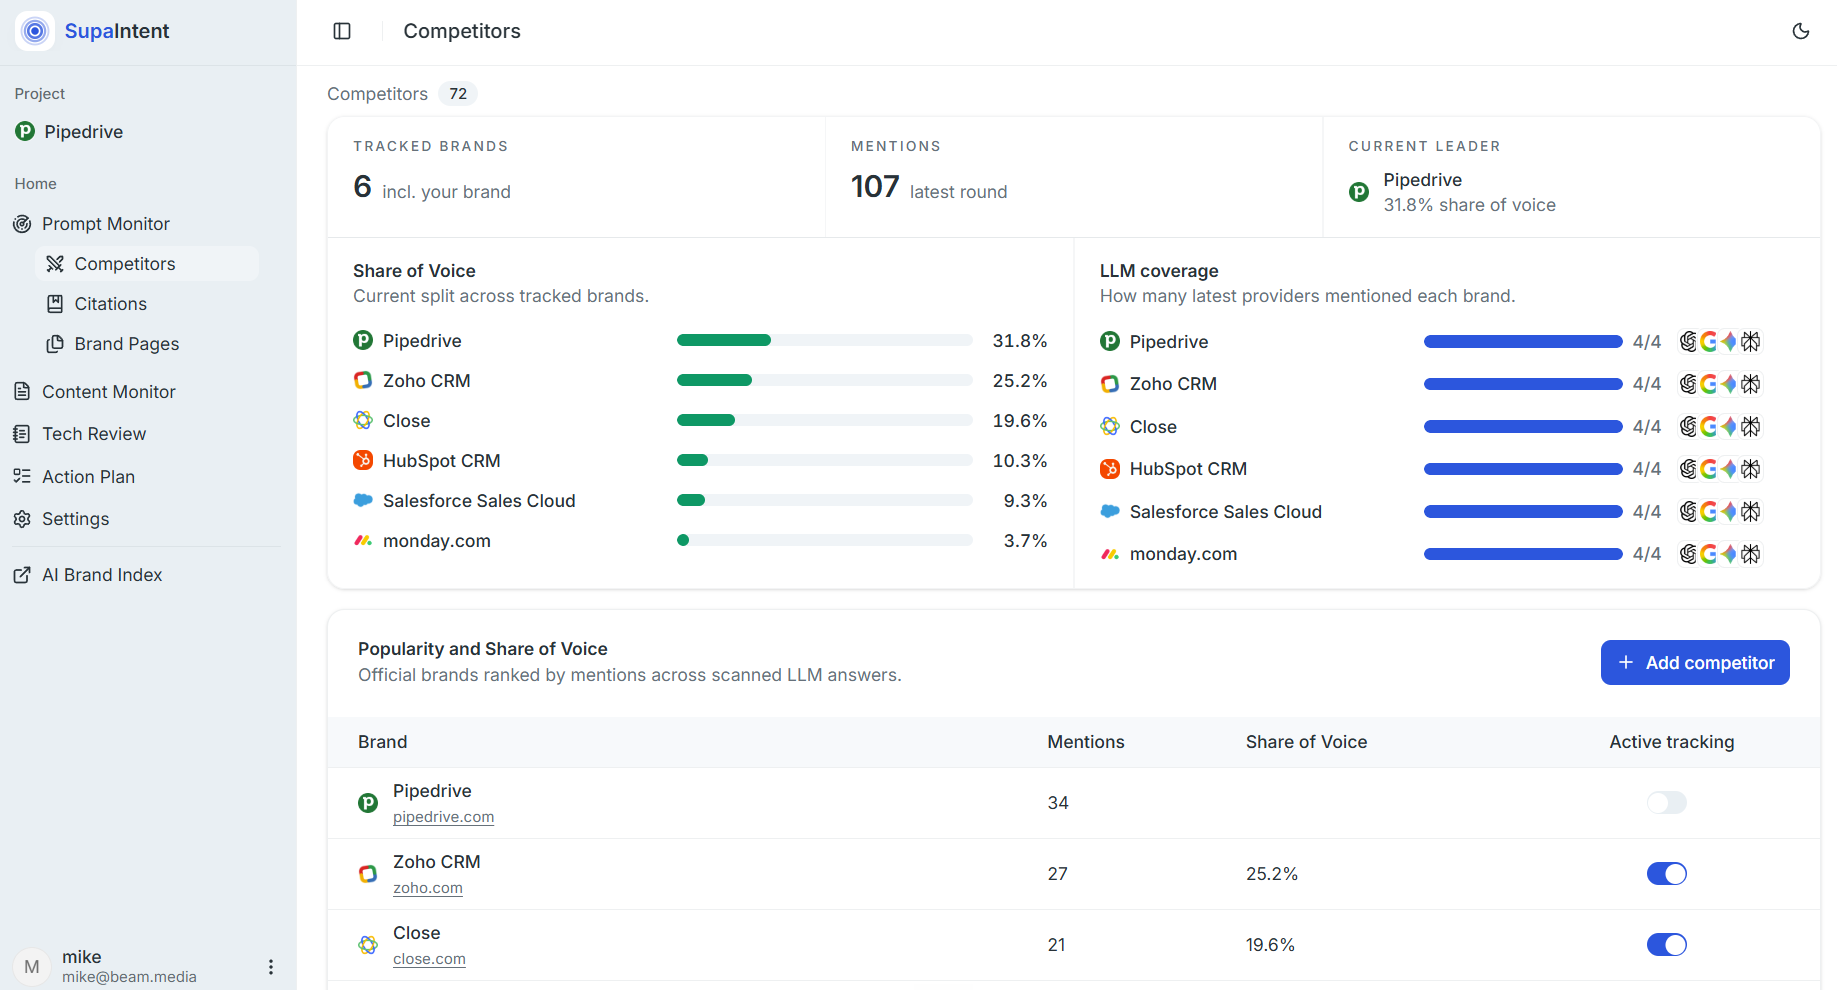
Task: Click ChatGPT icon in Pipedrive coverage row
Action: [x=1689, y=342]
